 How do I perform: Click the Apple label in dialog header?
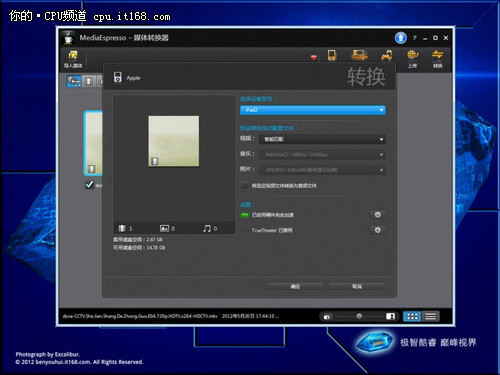tap(133, 78)
